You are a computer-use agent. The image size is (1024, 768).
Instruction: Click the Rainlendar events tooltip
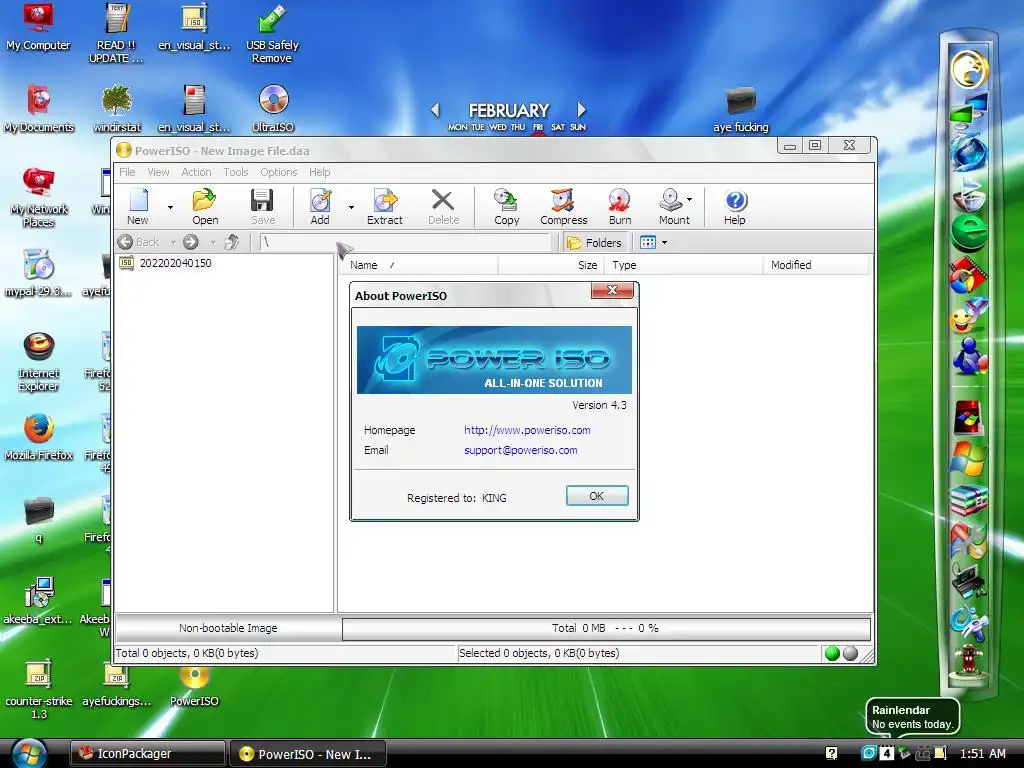tap(912, 717)
